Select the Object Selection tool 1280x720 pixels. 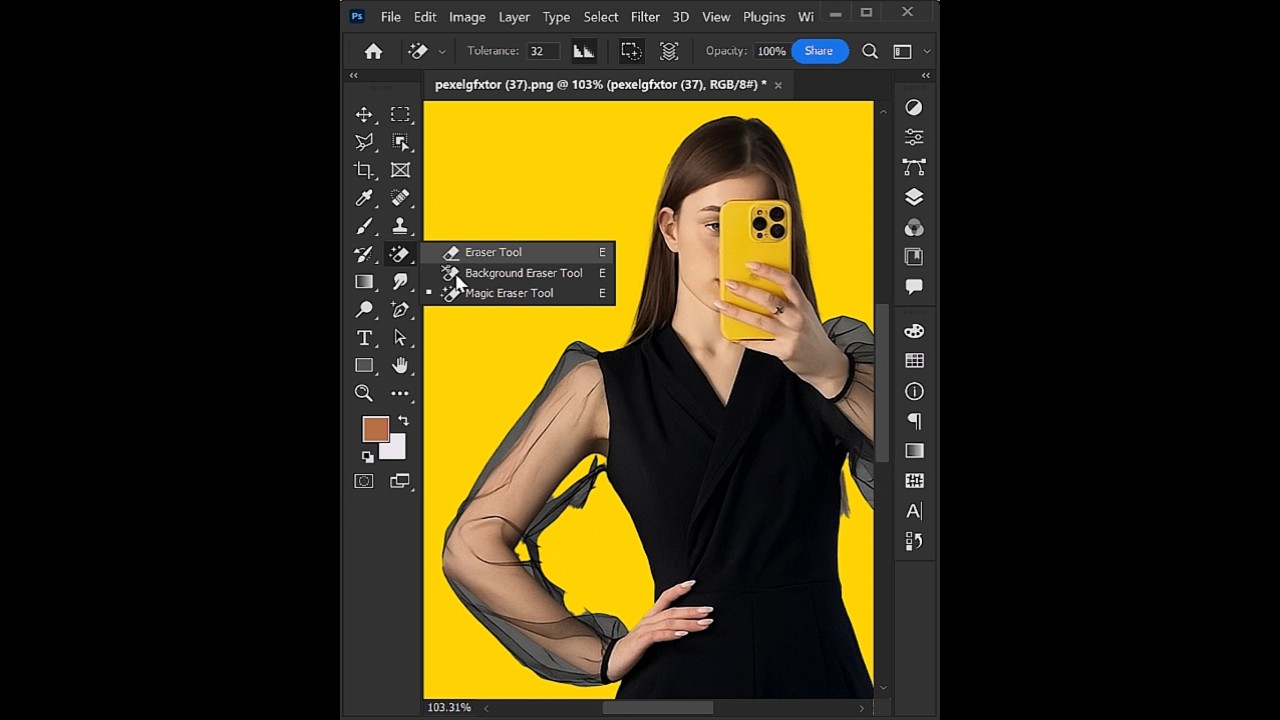tap(400, 142)
